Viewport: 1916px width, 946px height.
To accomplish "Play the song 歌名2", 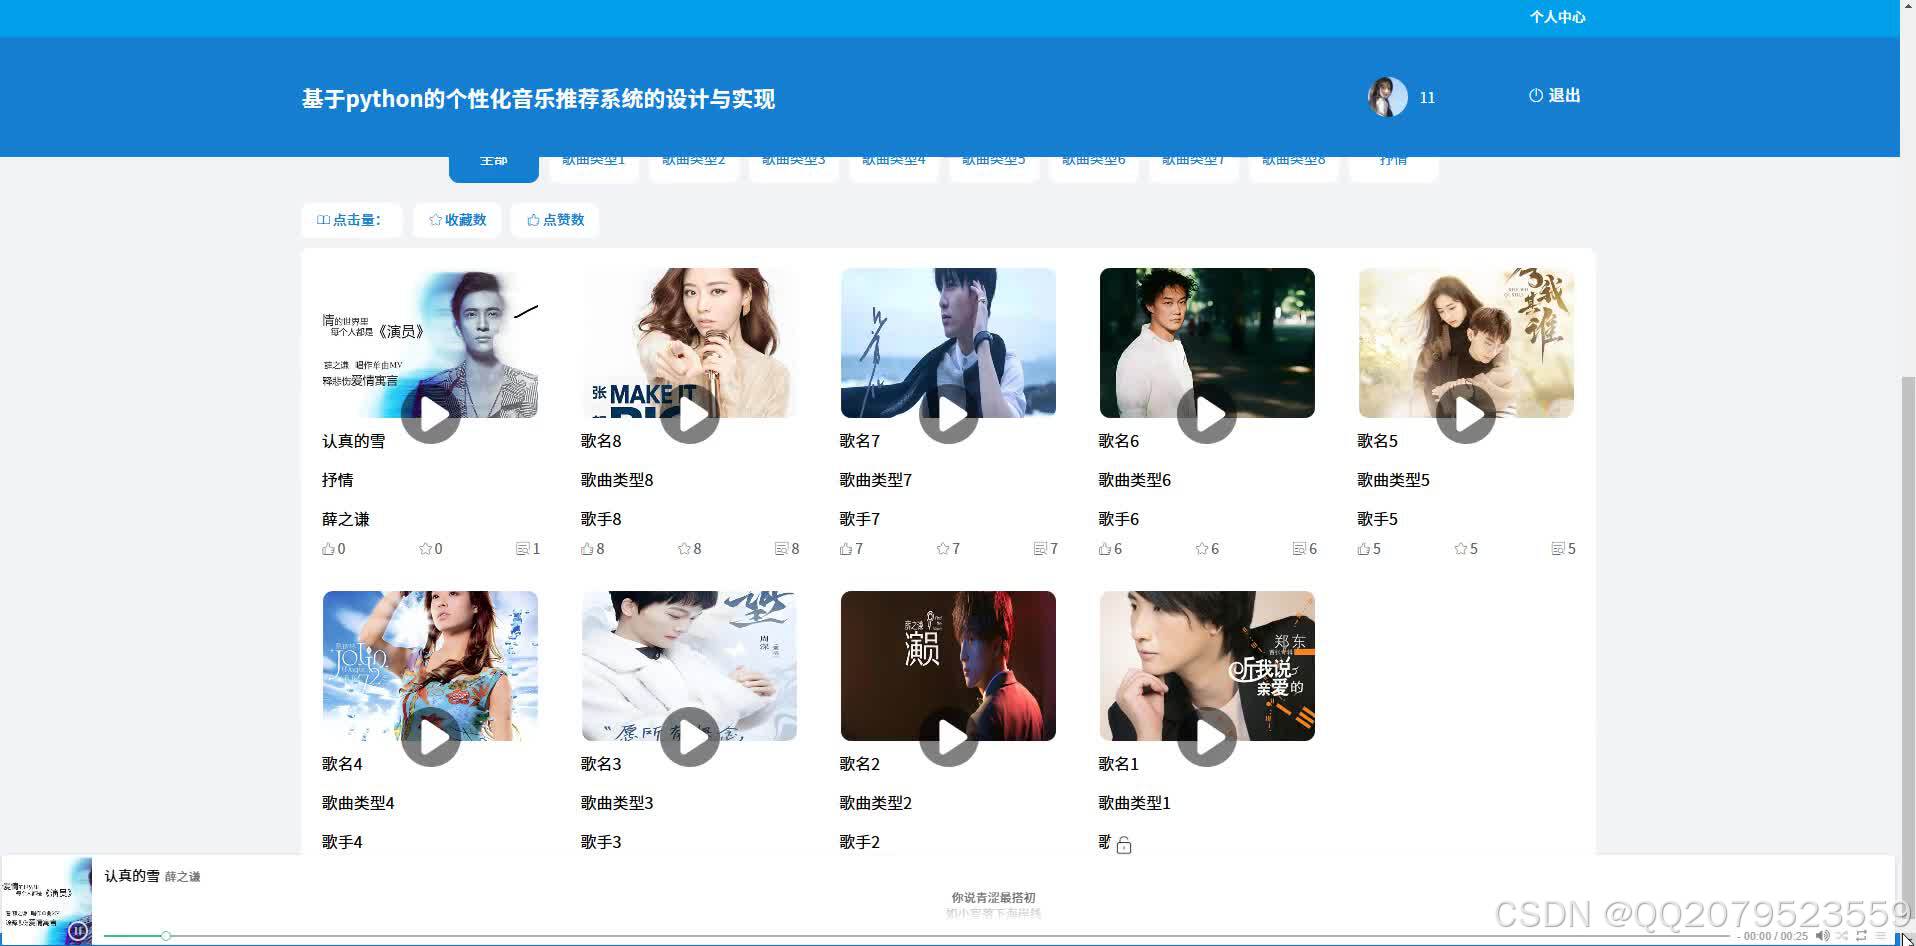I will [x=949, y=737].
